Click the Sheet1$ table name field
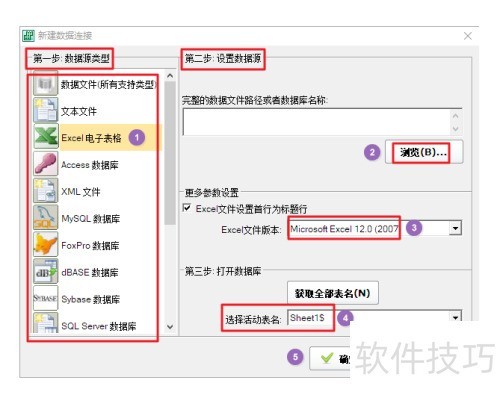The image size is (500, 395). (x=375, y=317)
